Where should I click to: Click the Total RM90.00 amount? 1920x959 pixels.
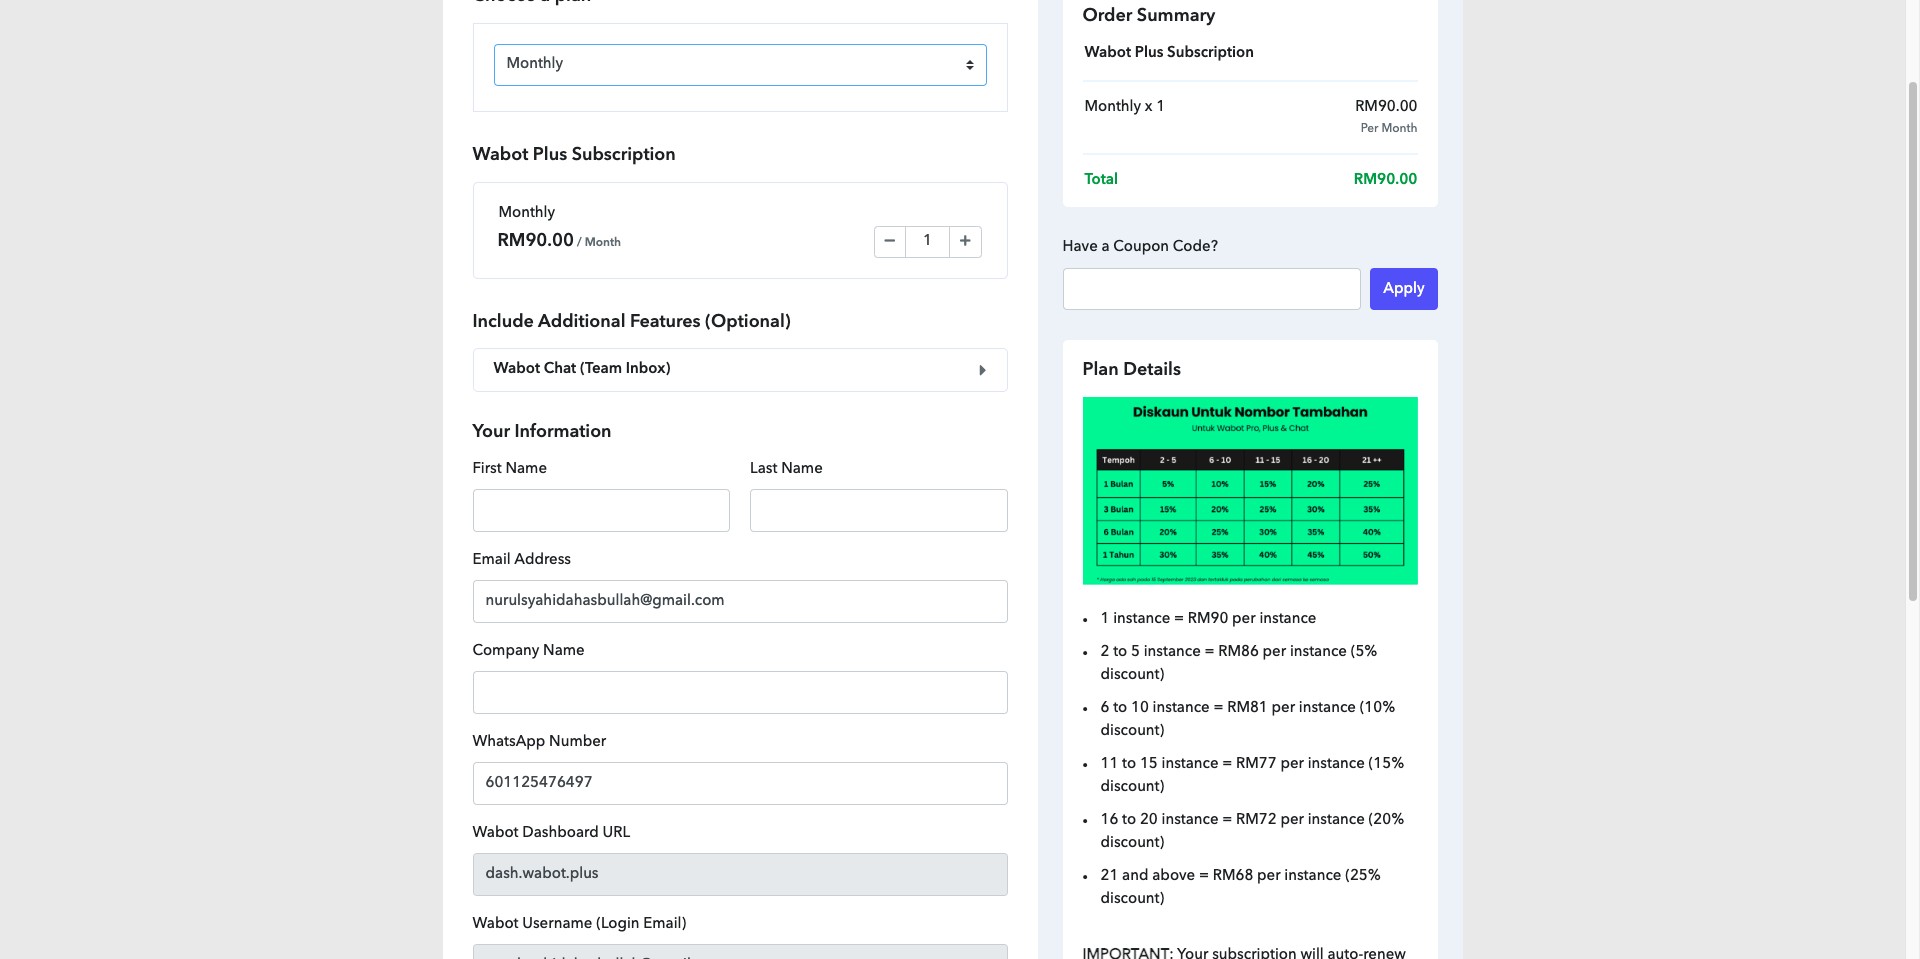point(1385,179)
